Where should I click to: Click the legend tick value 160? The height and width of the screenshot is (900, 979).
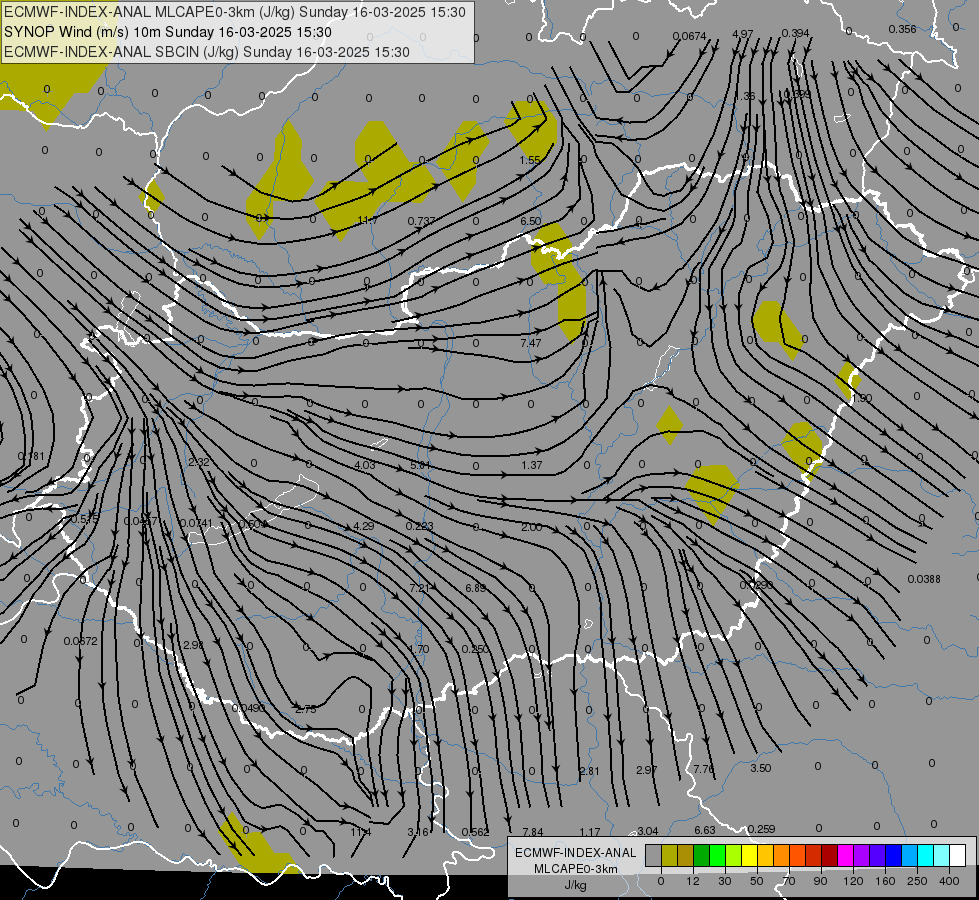click(x=885, y=881)
